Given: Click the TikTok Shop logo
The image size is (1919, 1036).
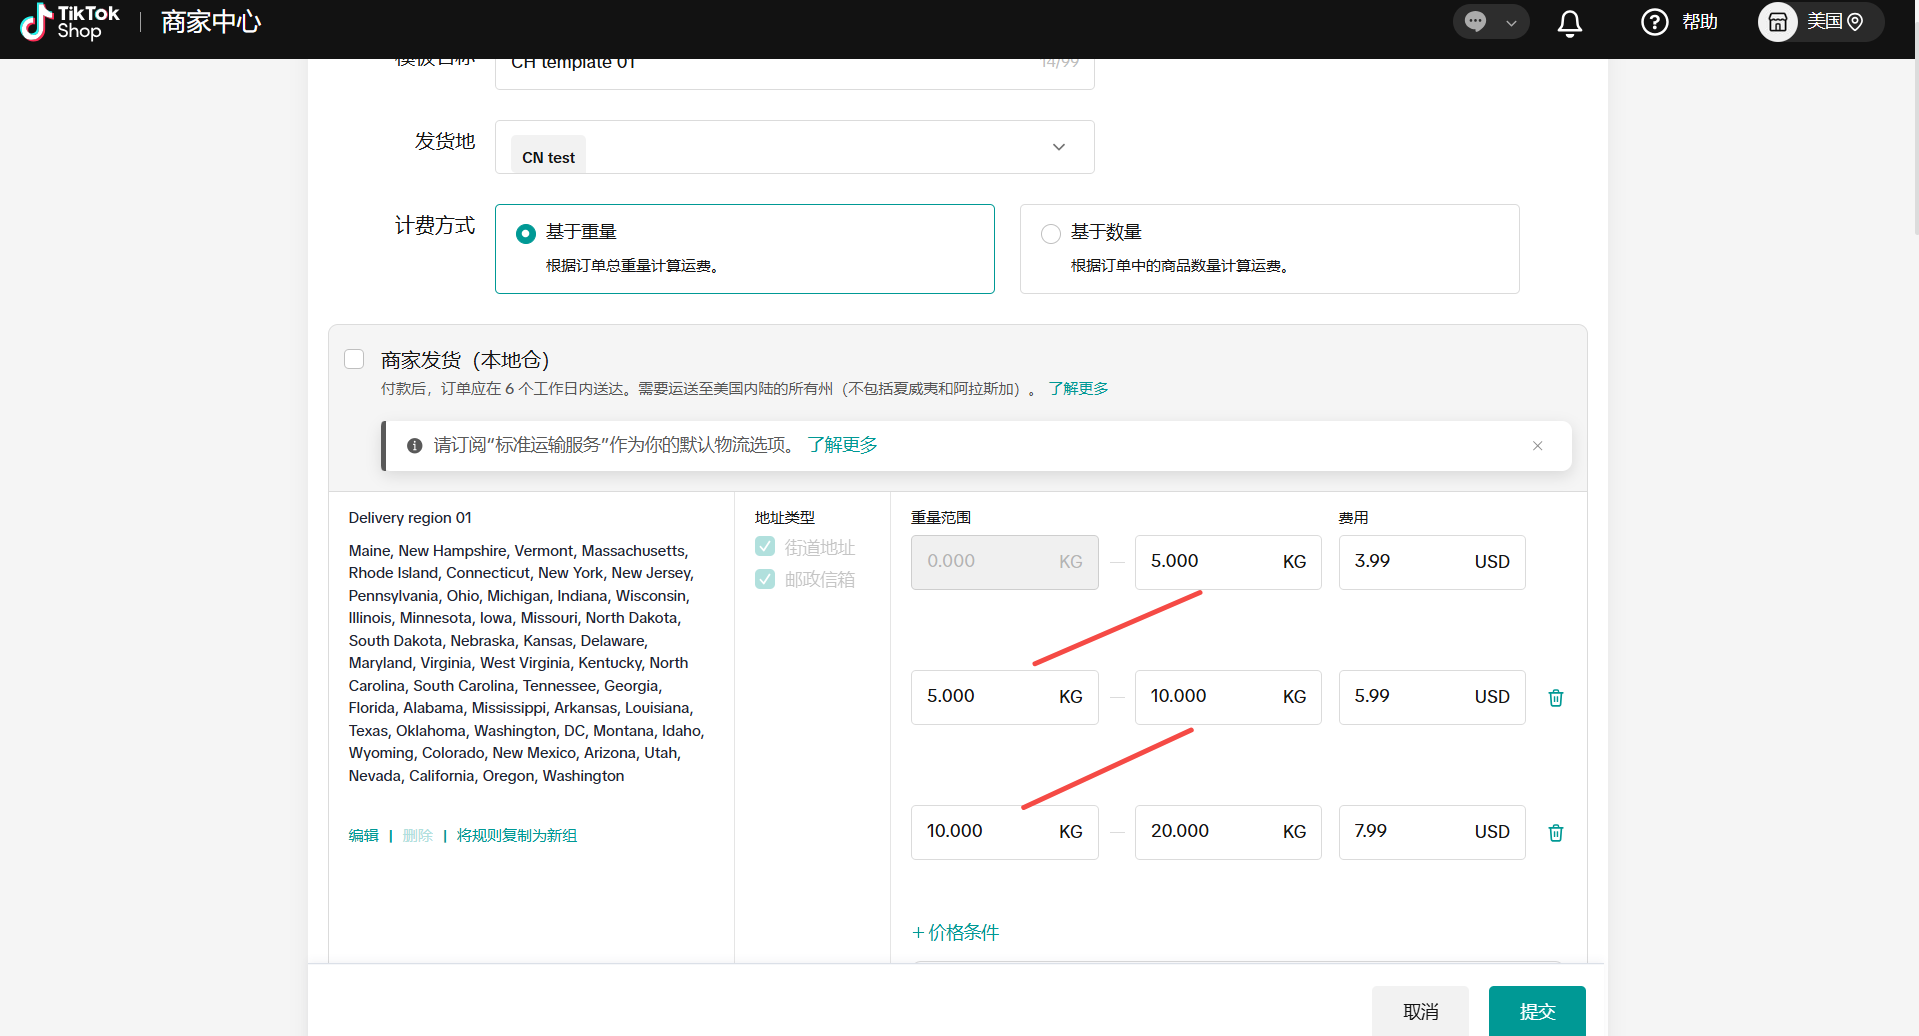Looking at the screenshot, I should pyautogui.click(x=69, y=22).
